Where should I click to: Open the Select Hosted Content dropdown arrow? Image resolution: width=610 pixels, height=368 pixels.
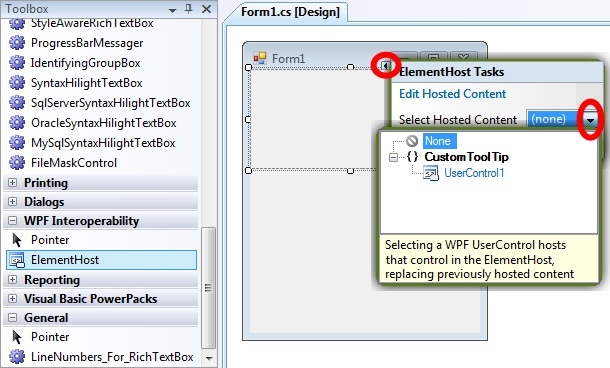[591, 120]
